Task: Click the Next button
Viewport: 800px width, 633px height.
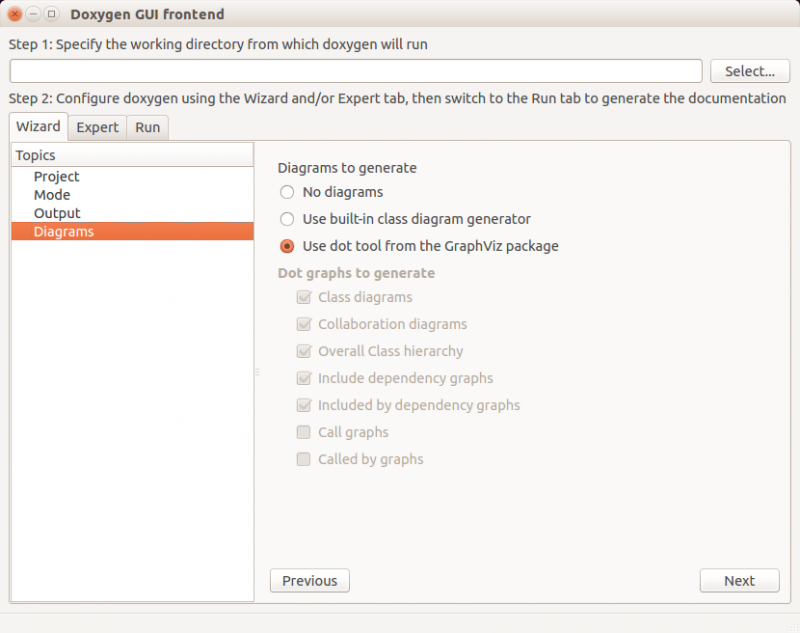Action: [x=739, y=581]
